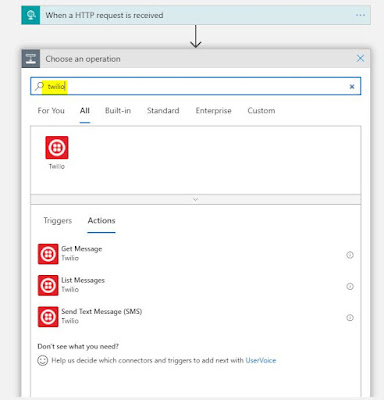Click in the twilio search box
This screenshot has width=384, height=400.
[196, 86]
